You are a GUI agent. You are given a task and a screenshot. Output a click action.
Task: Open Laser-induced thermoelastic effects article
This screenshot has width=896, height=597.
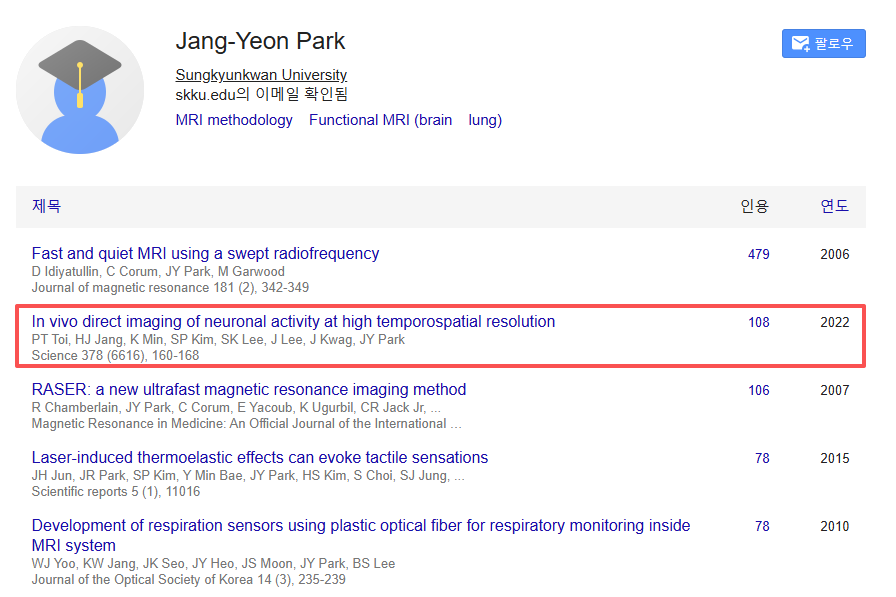point(260,457)
